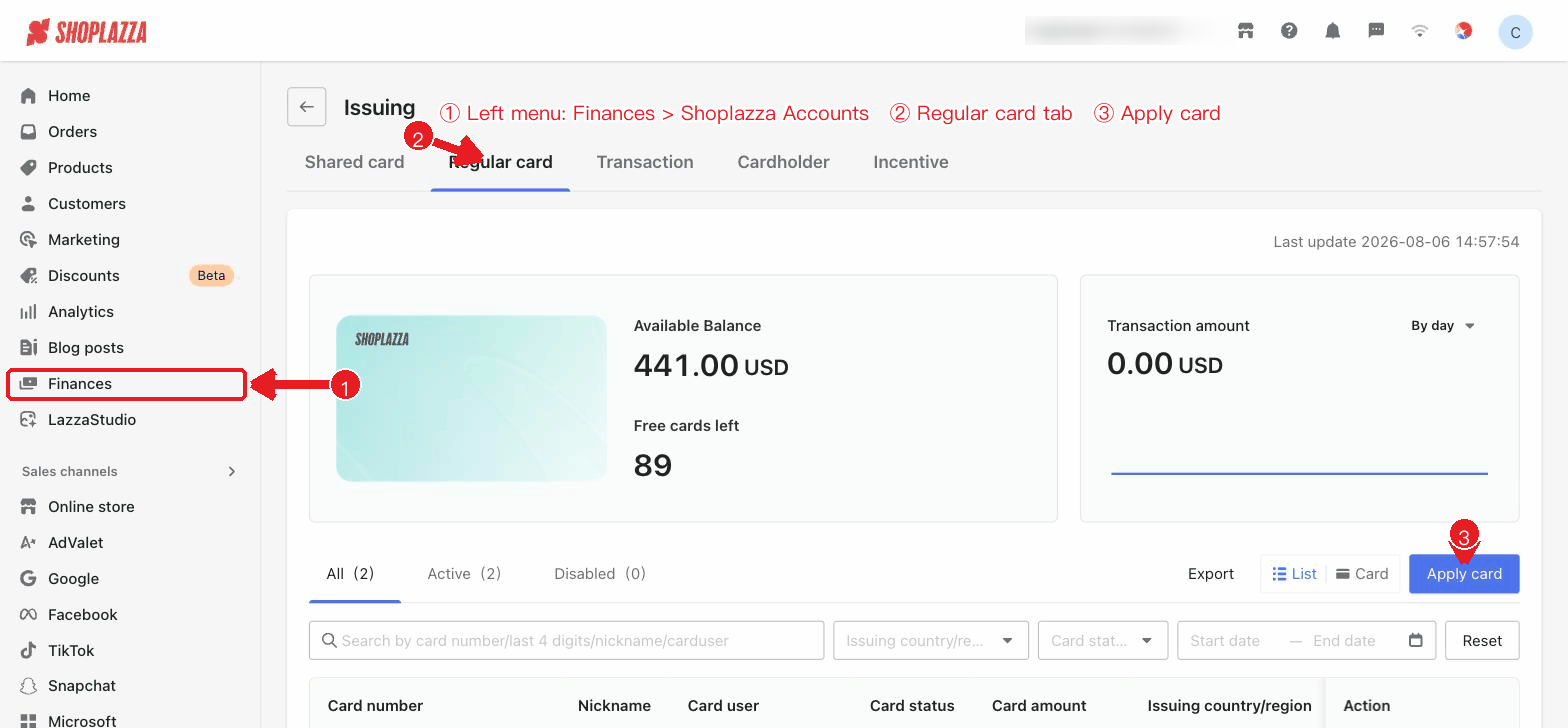Click the Card status column header
Screen dimensions: 1568x728
[912, 706]
